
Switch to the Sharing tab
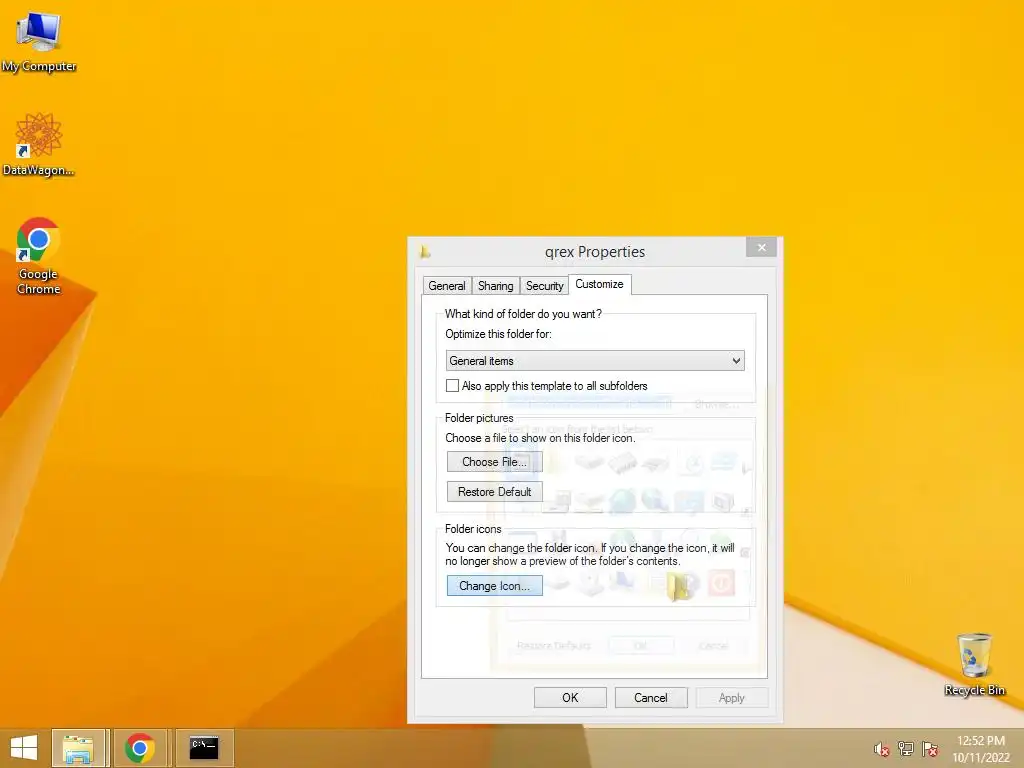(496, 286)
